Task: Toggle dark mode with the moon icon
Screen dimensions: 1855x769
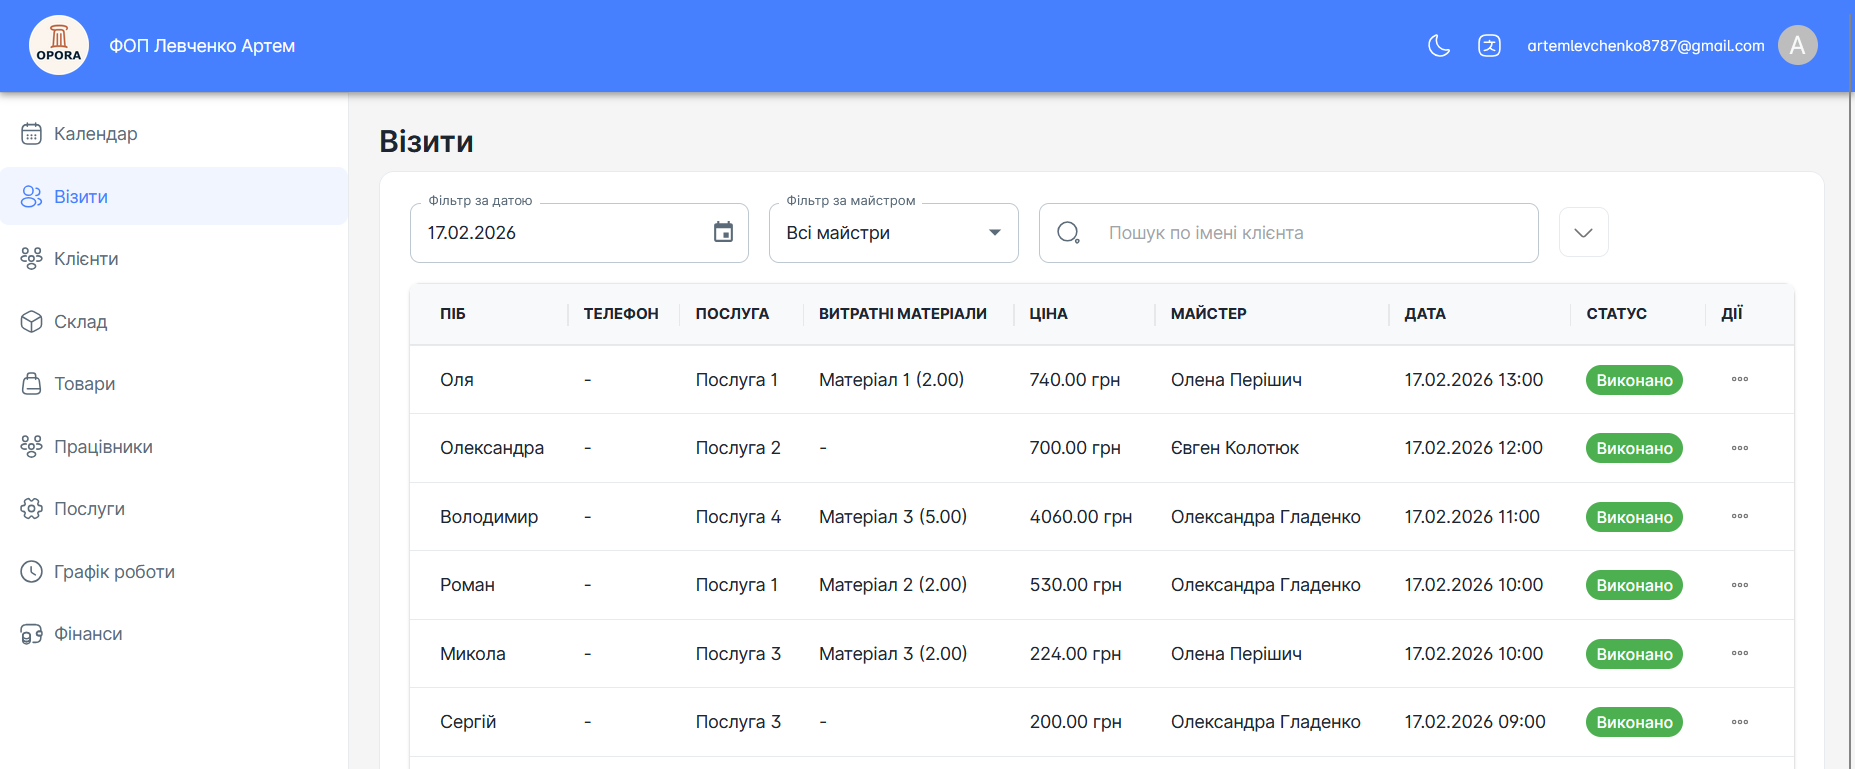Action: click(1439, 45)
